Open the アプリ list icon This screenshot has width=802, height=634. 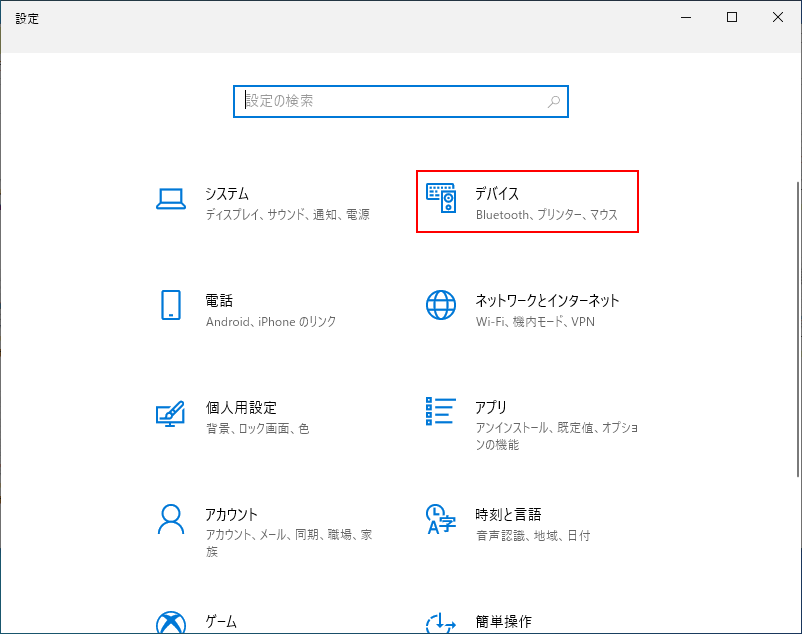(441, 411)
